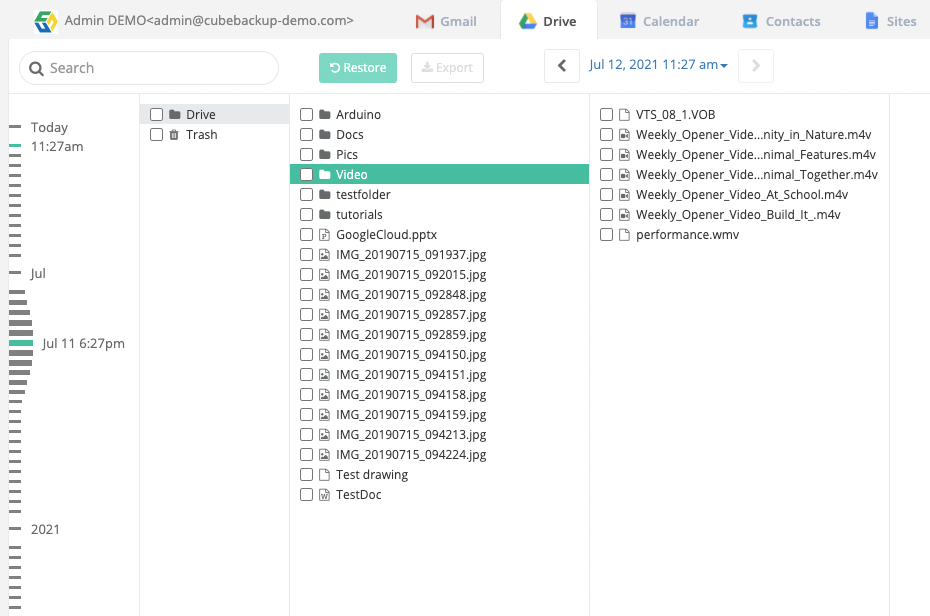Check the Trash checkbox
The height and width of the screenshot is (616, 930).
tap(157, 135)
